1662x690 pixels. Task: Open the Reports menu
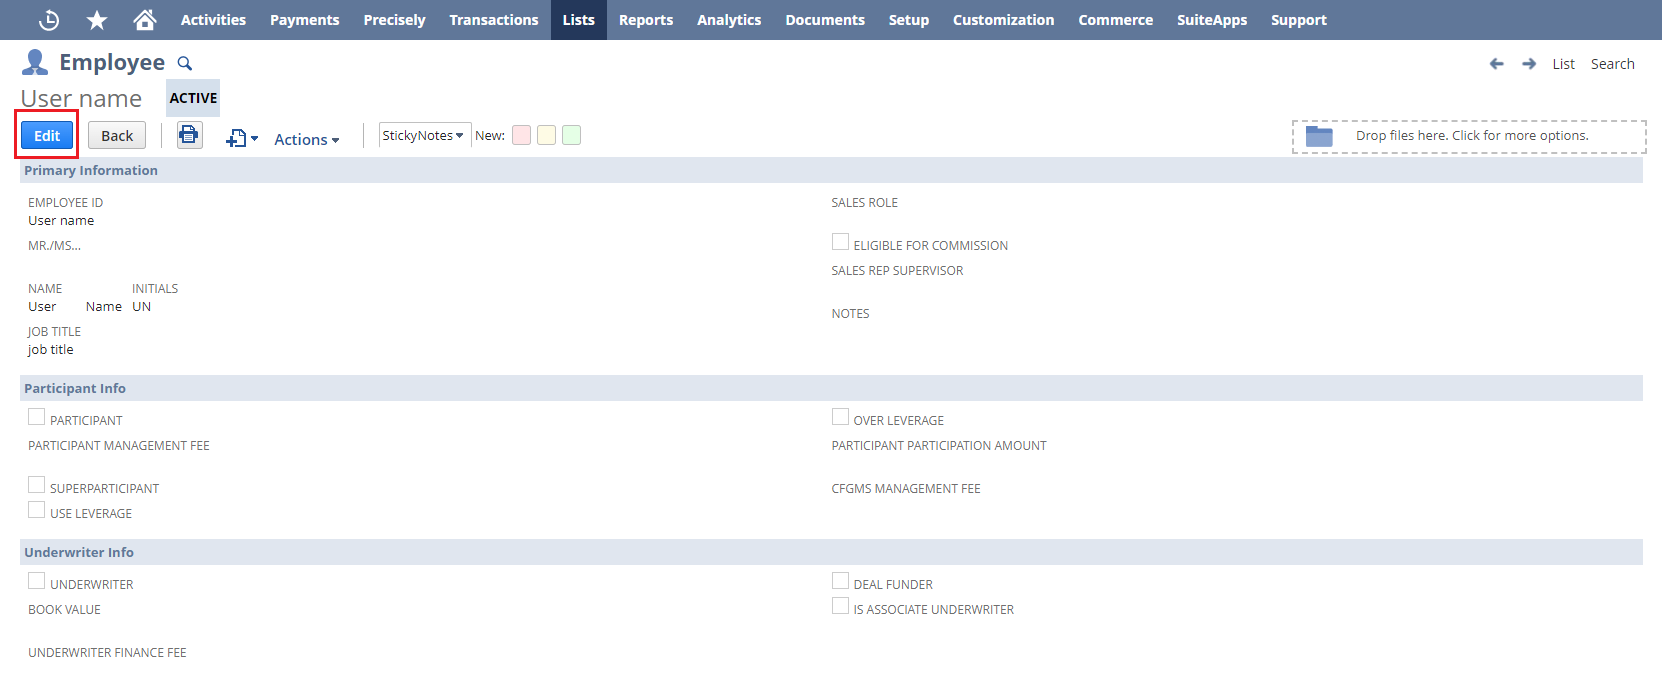point(645,20)
